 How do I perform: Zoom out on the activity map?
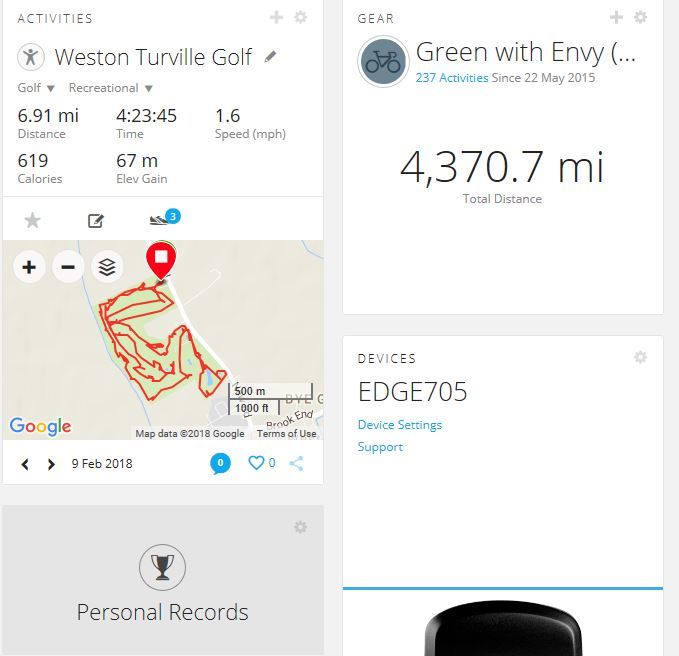68,267
